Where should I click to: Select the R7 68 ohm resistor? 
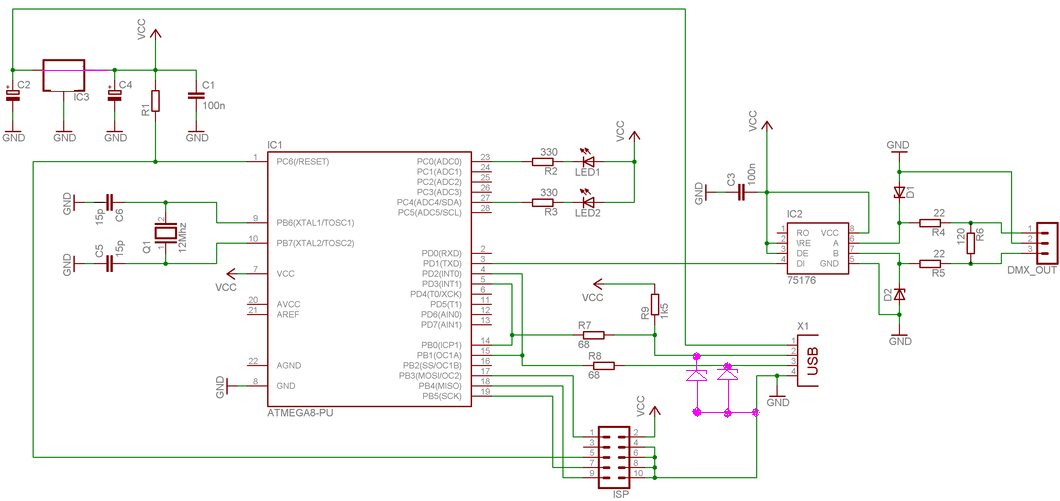594,335
